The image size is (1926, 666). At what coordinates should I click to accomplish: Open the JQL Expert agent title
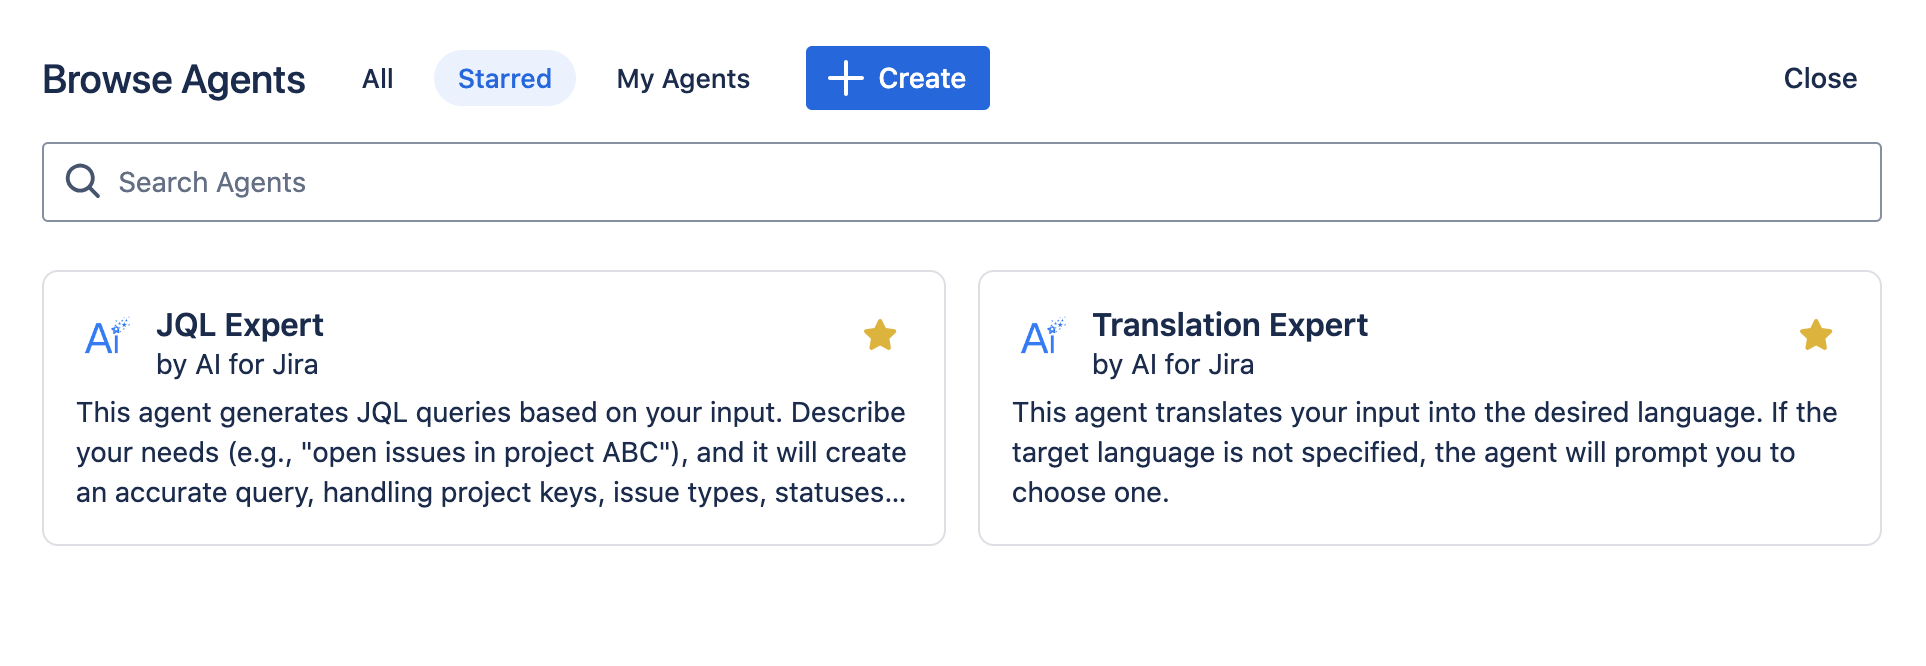click(240, 325)
